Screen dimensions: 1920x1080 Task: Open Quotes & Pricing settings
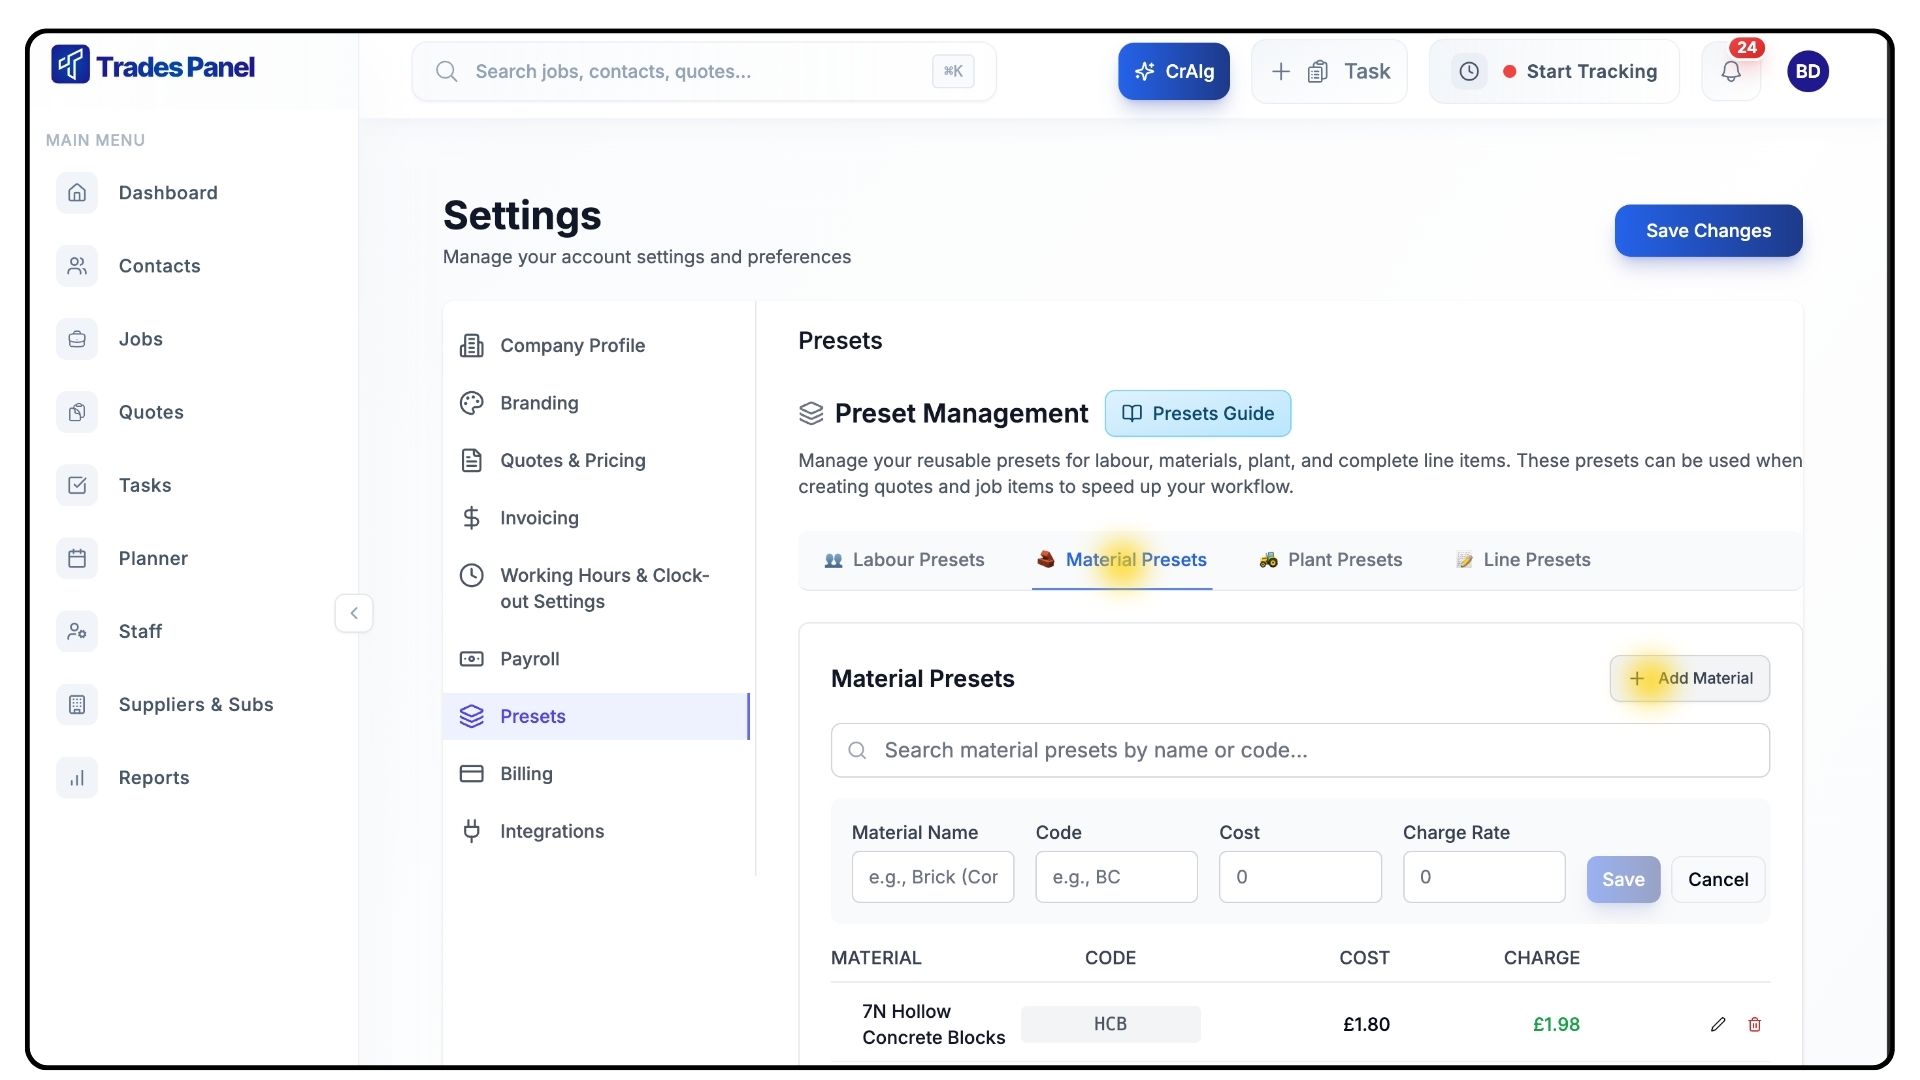point(572,460)
